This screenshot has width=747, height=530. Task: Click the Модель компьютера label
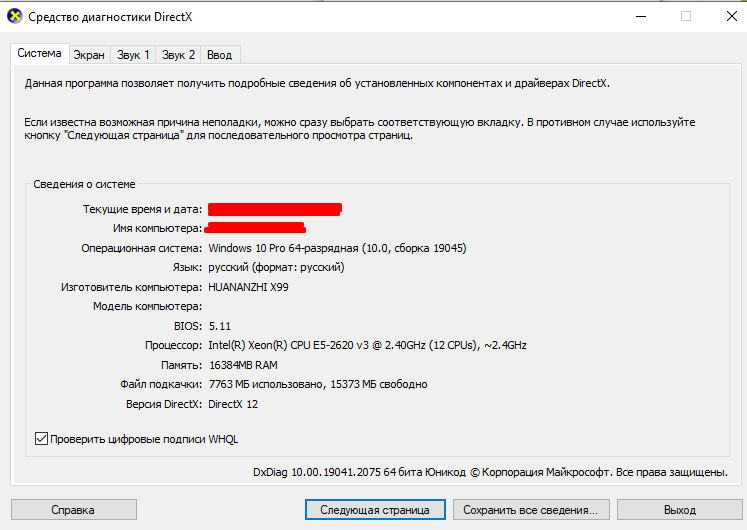(148, 306)
